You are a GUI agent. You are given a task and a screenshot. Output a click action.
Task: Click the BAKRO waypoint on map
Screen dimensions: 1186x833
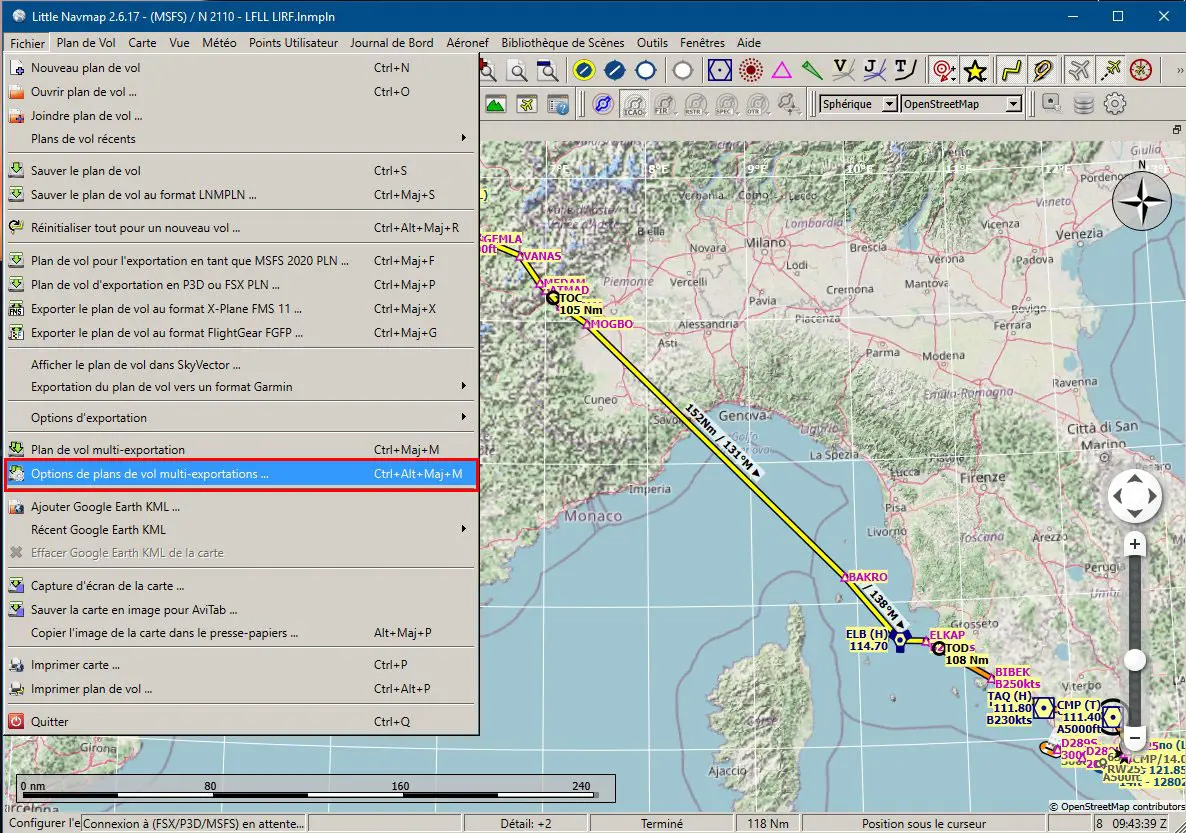point(845,578)
